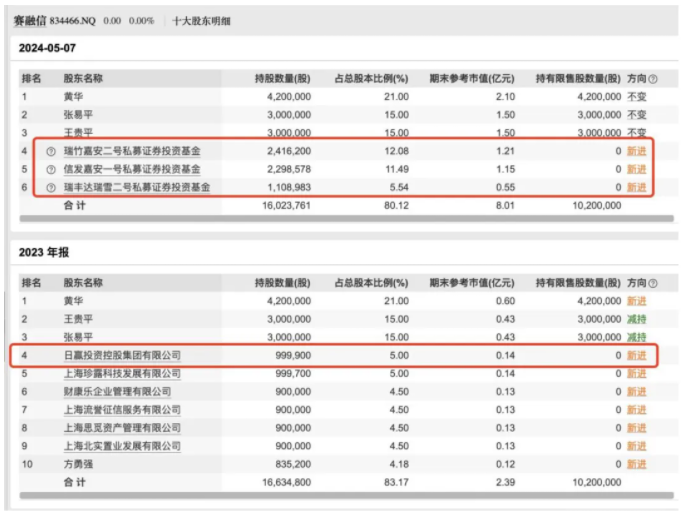Click the percentage 12.08

[397, 151]
